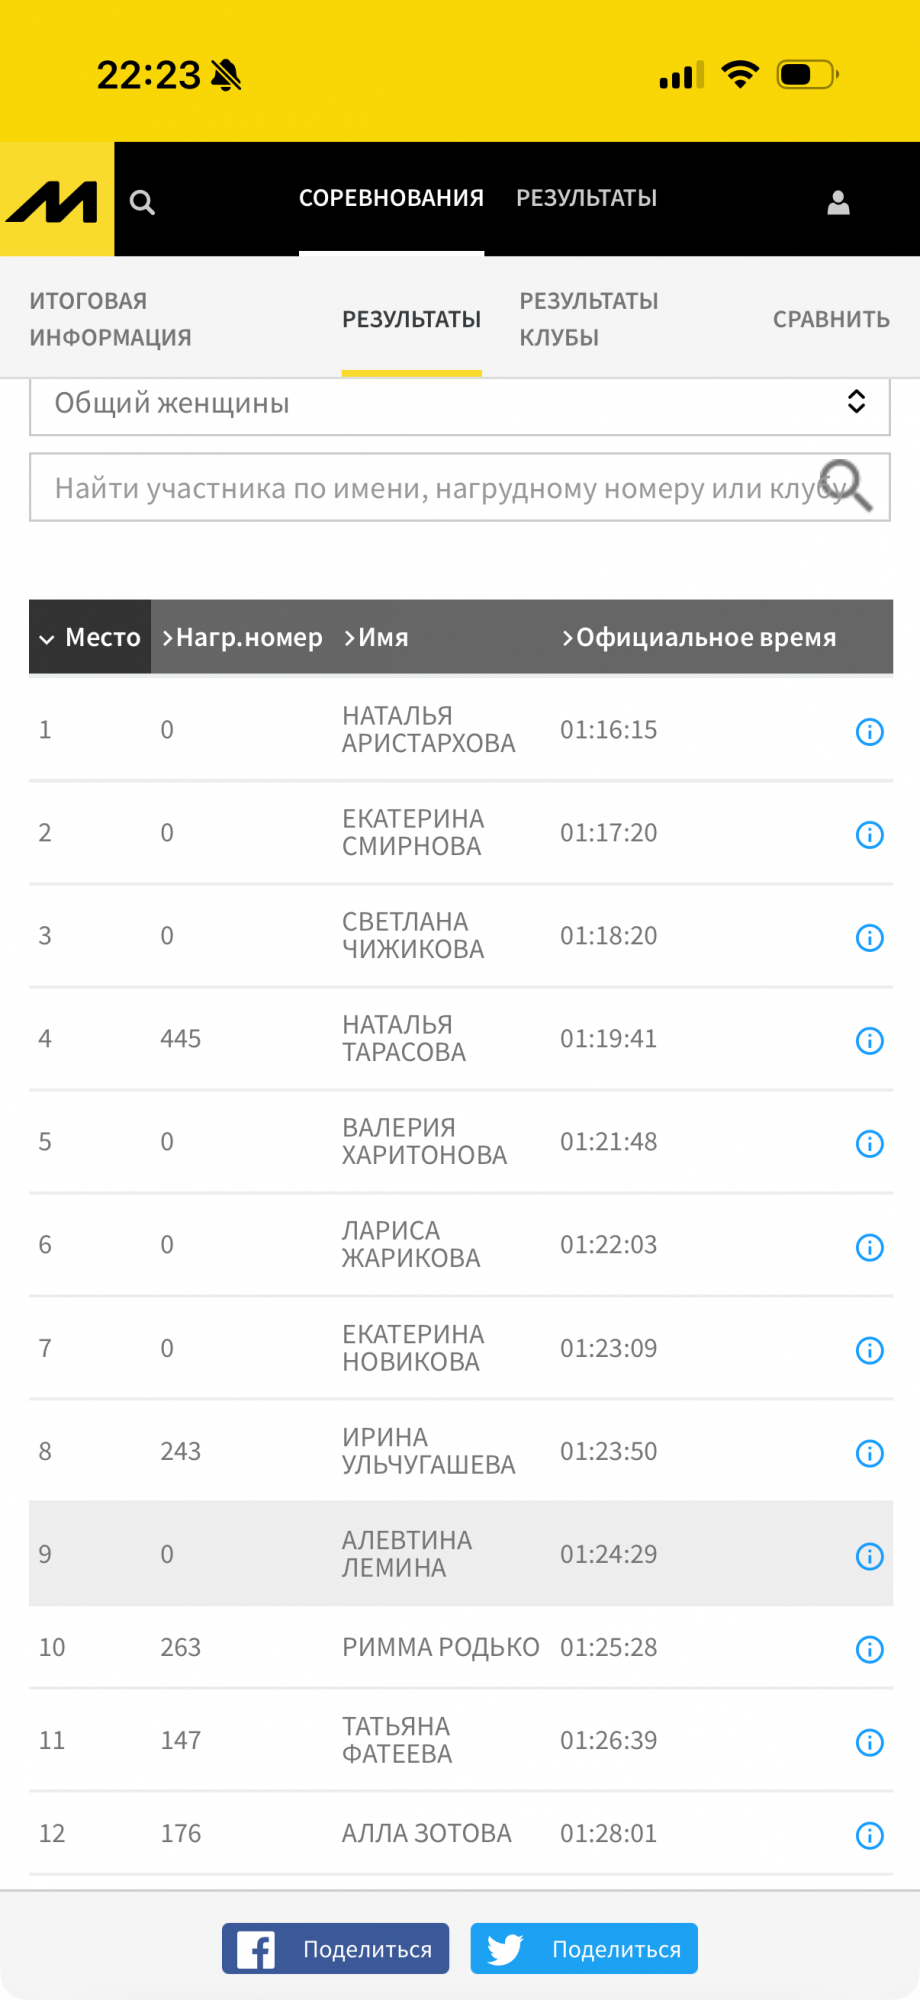Click magnifier icon in participant search field
Image resolution: width=920 pixels, height=2000 pixels.
(846, 486)
